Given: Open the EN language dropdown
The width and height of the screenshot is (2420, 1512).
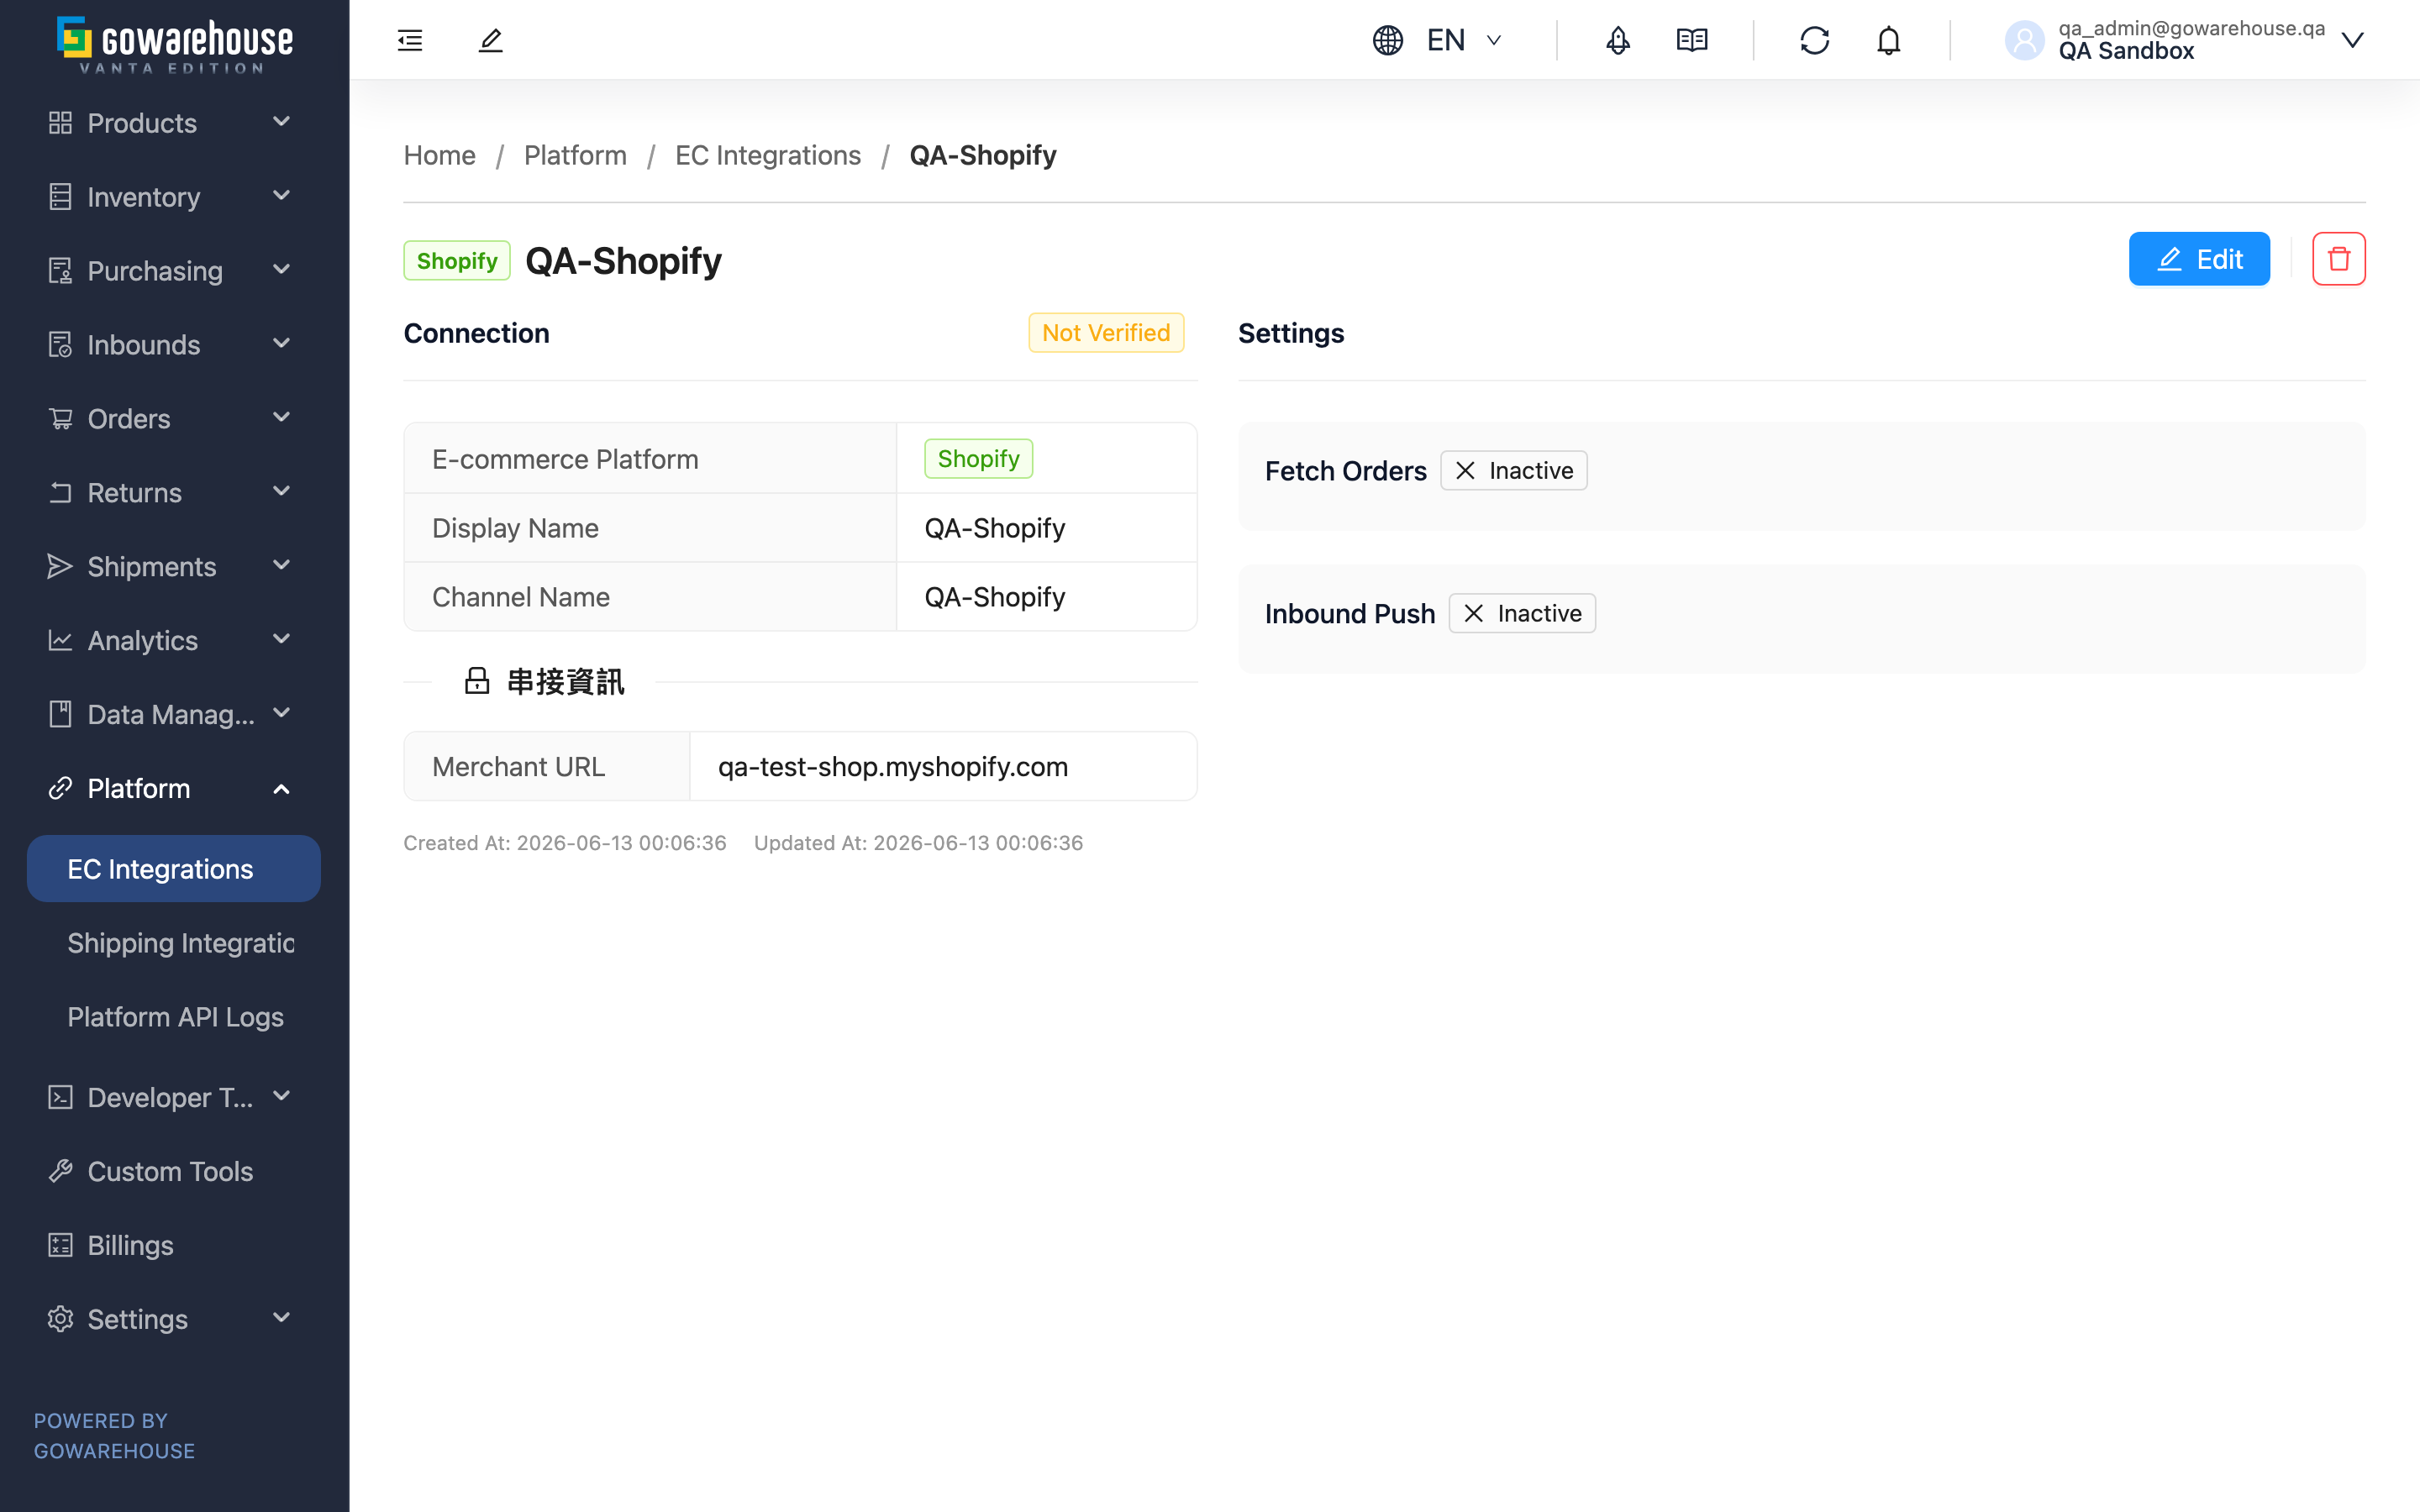Looking at the screenshot, I should click(1465, 40).
